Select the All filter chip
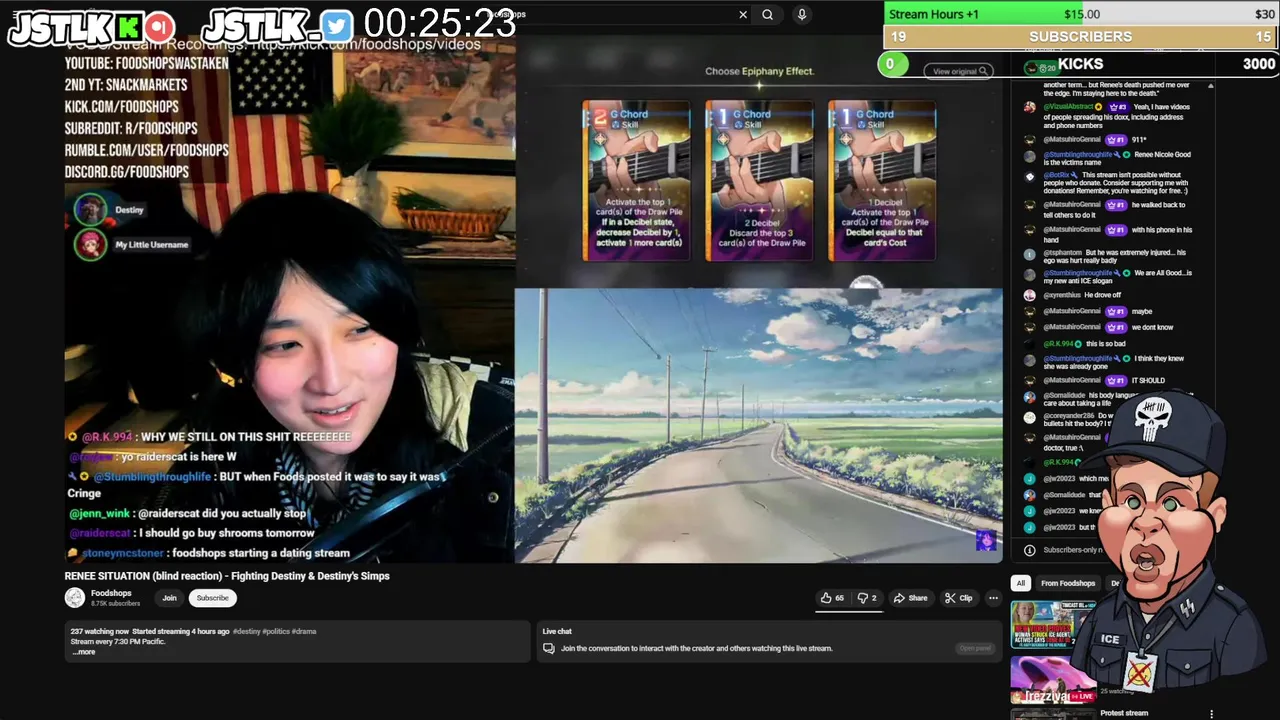This screenshot has height=720, width=1280. pos(1020,583)
